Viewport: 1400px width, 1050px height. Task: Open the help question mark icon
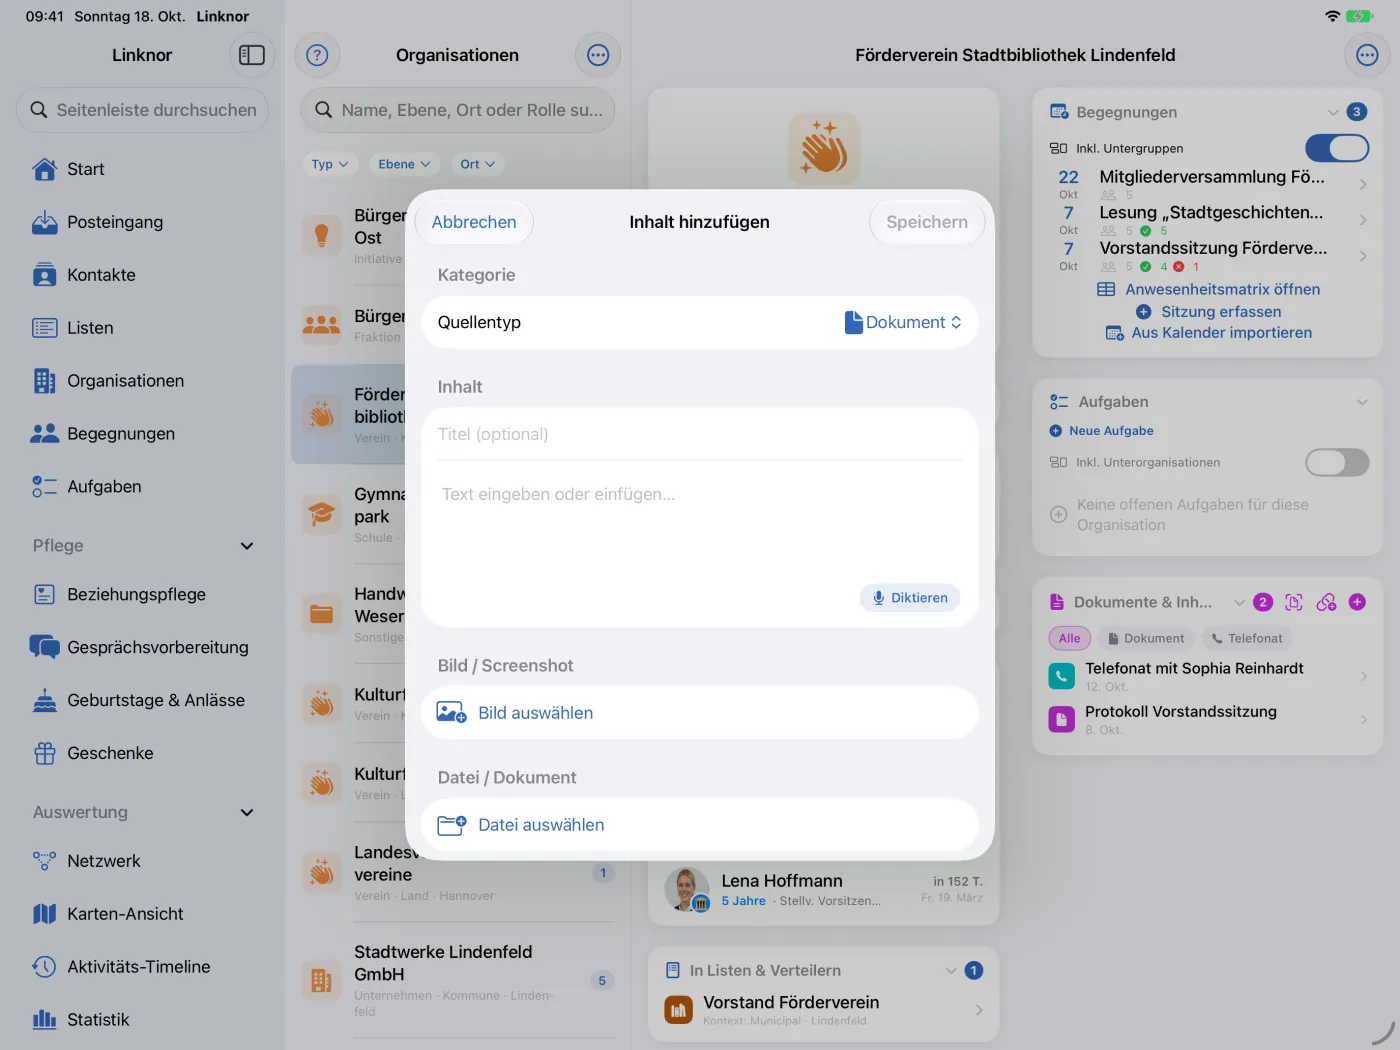click(317, 55)
